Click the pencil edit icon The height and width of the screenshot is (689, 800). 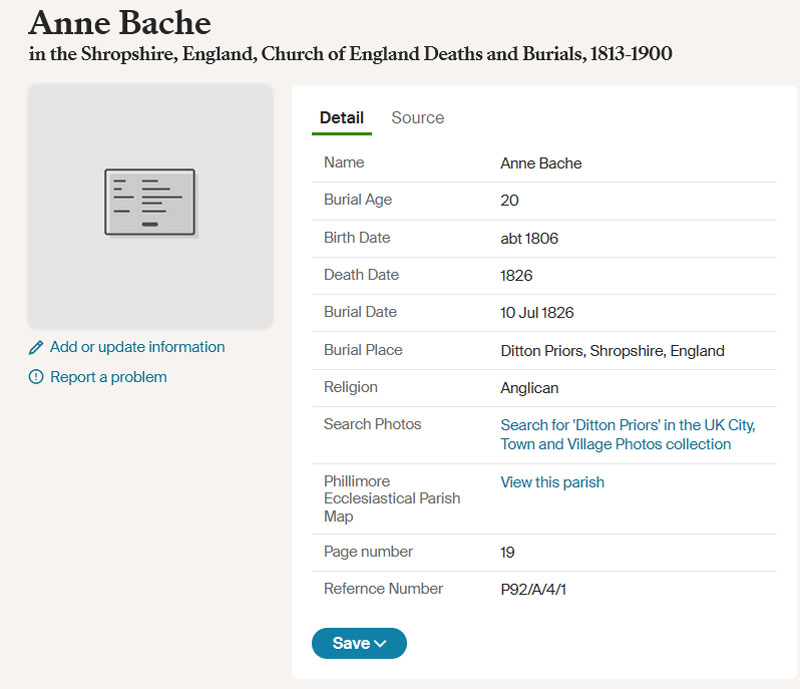(x=36, y=348)
